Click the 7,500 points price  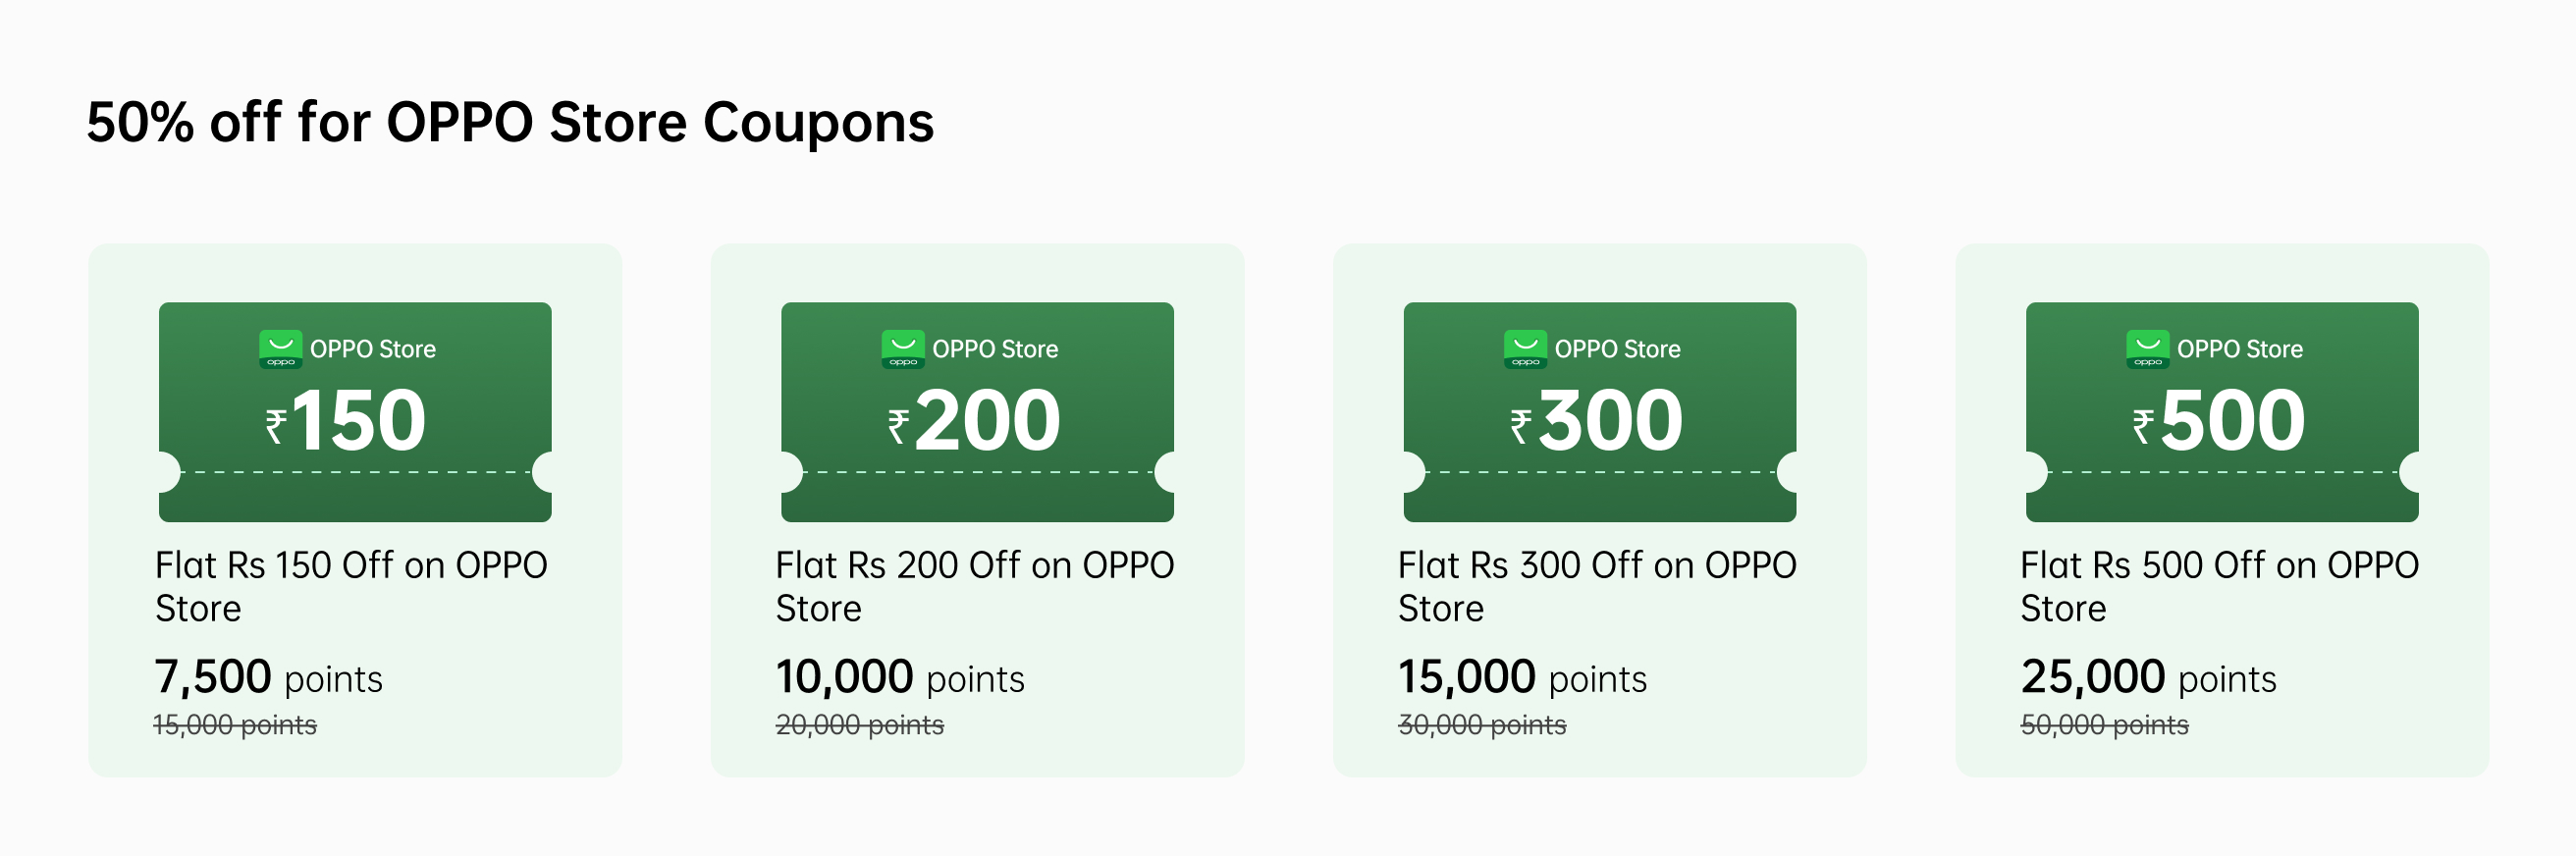pos(268,677)
